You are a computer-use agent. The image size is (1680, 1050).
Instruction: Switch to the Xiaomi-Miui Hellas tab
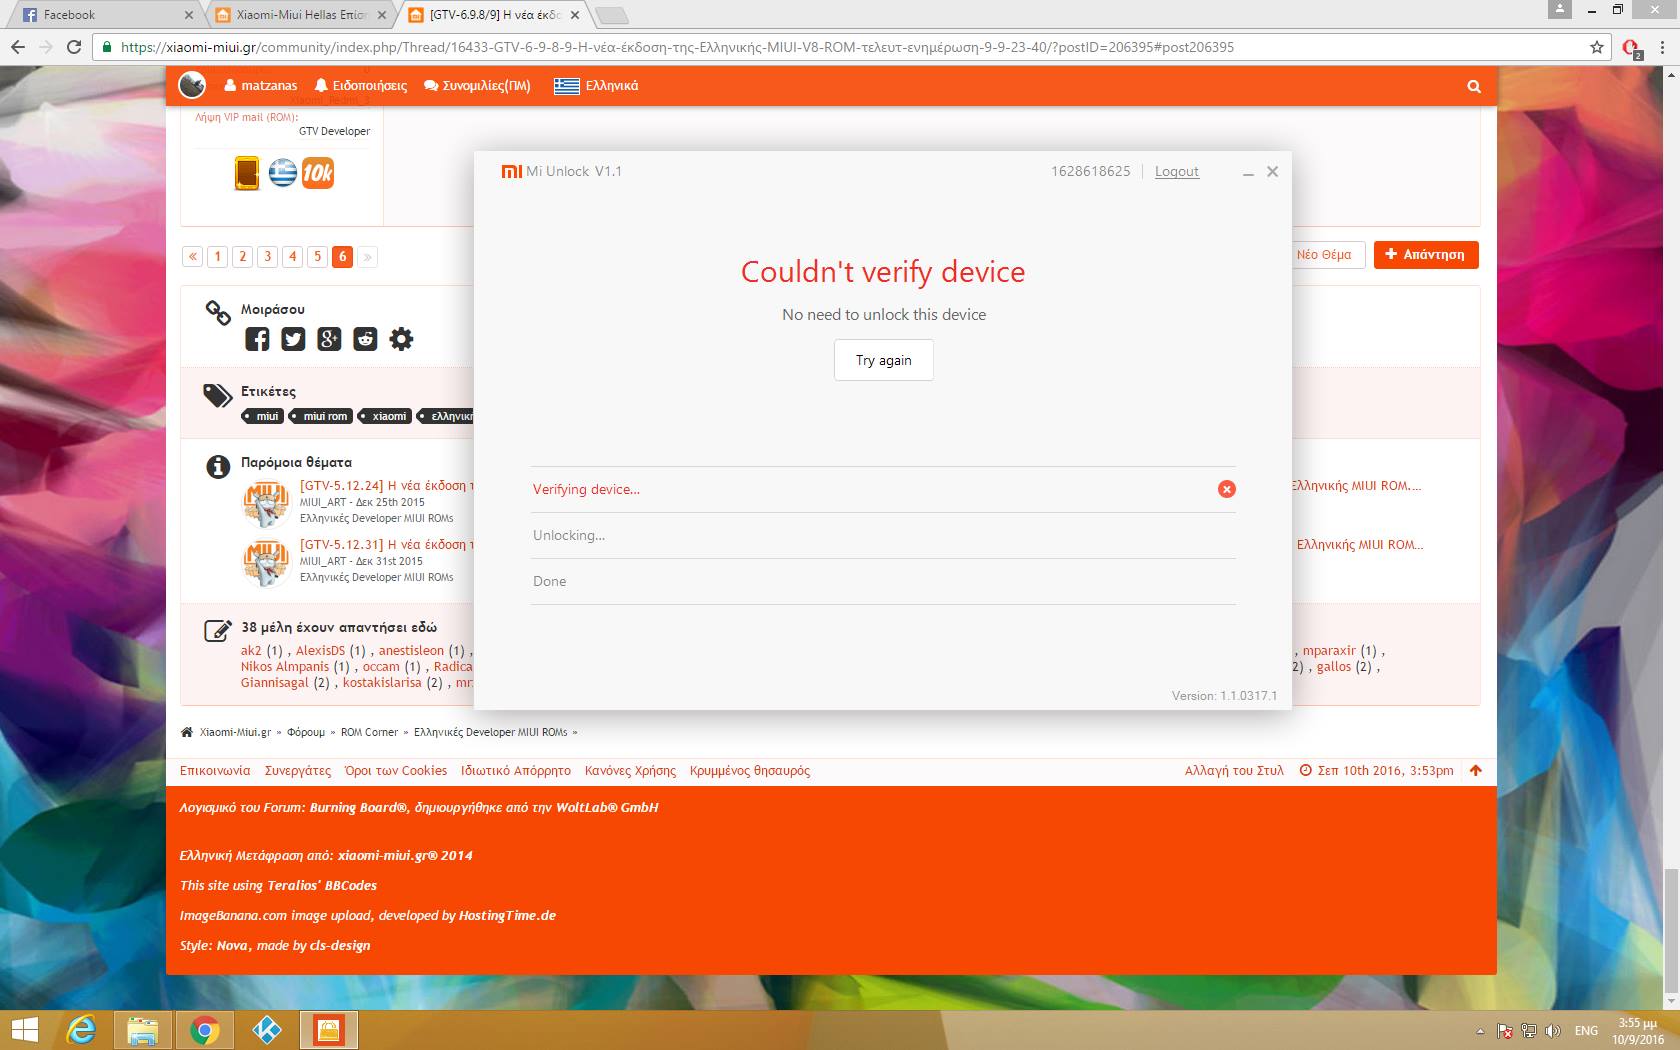300,15
